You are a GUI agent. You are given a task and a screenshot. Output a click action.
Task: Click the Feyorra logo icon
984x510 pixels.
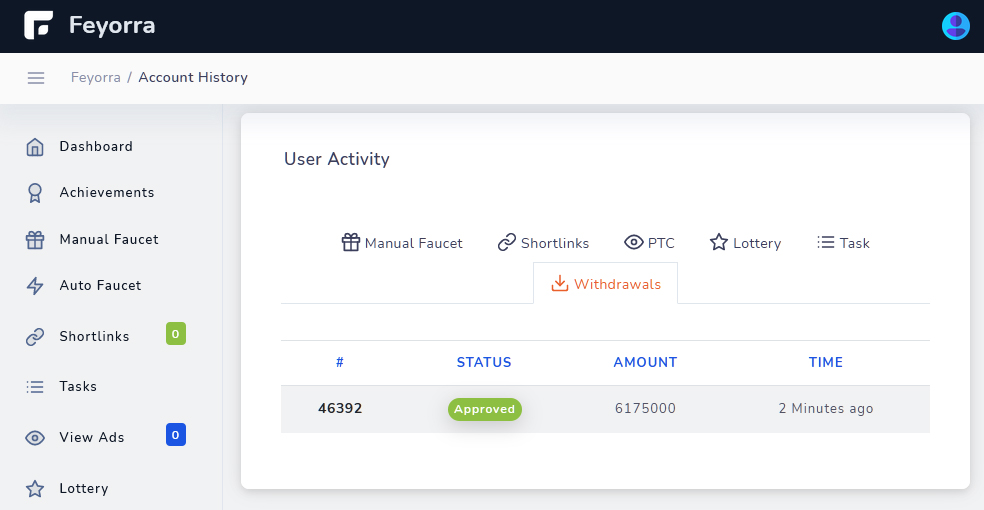[x=38, y=25]
